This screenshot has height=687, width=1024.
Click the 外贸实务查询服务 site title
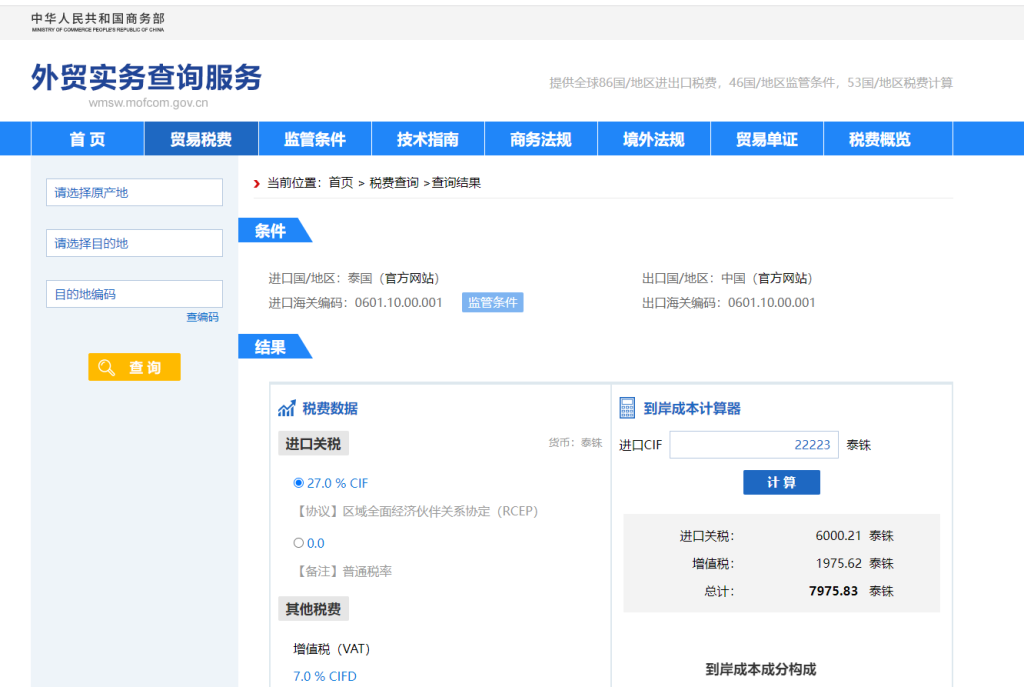tap(147, 77)
